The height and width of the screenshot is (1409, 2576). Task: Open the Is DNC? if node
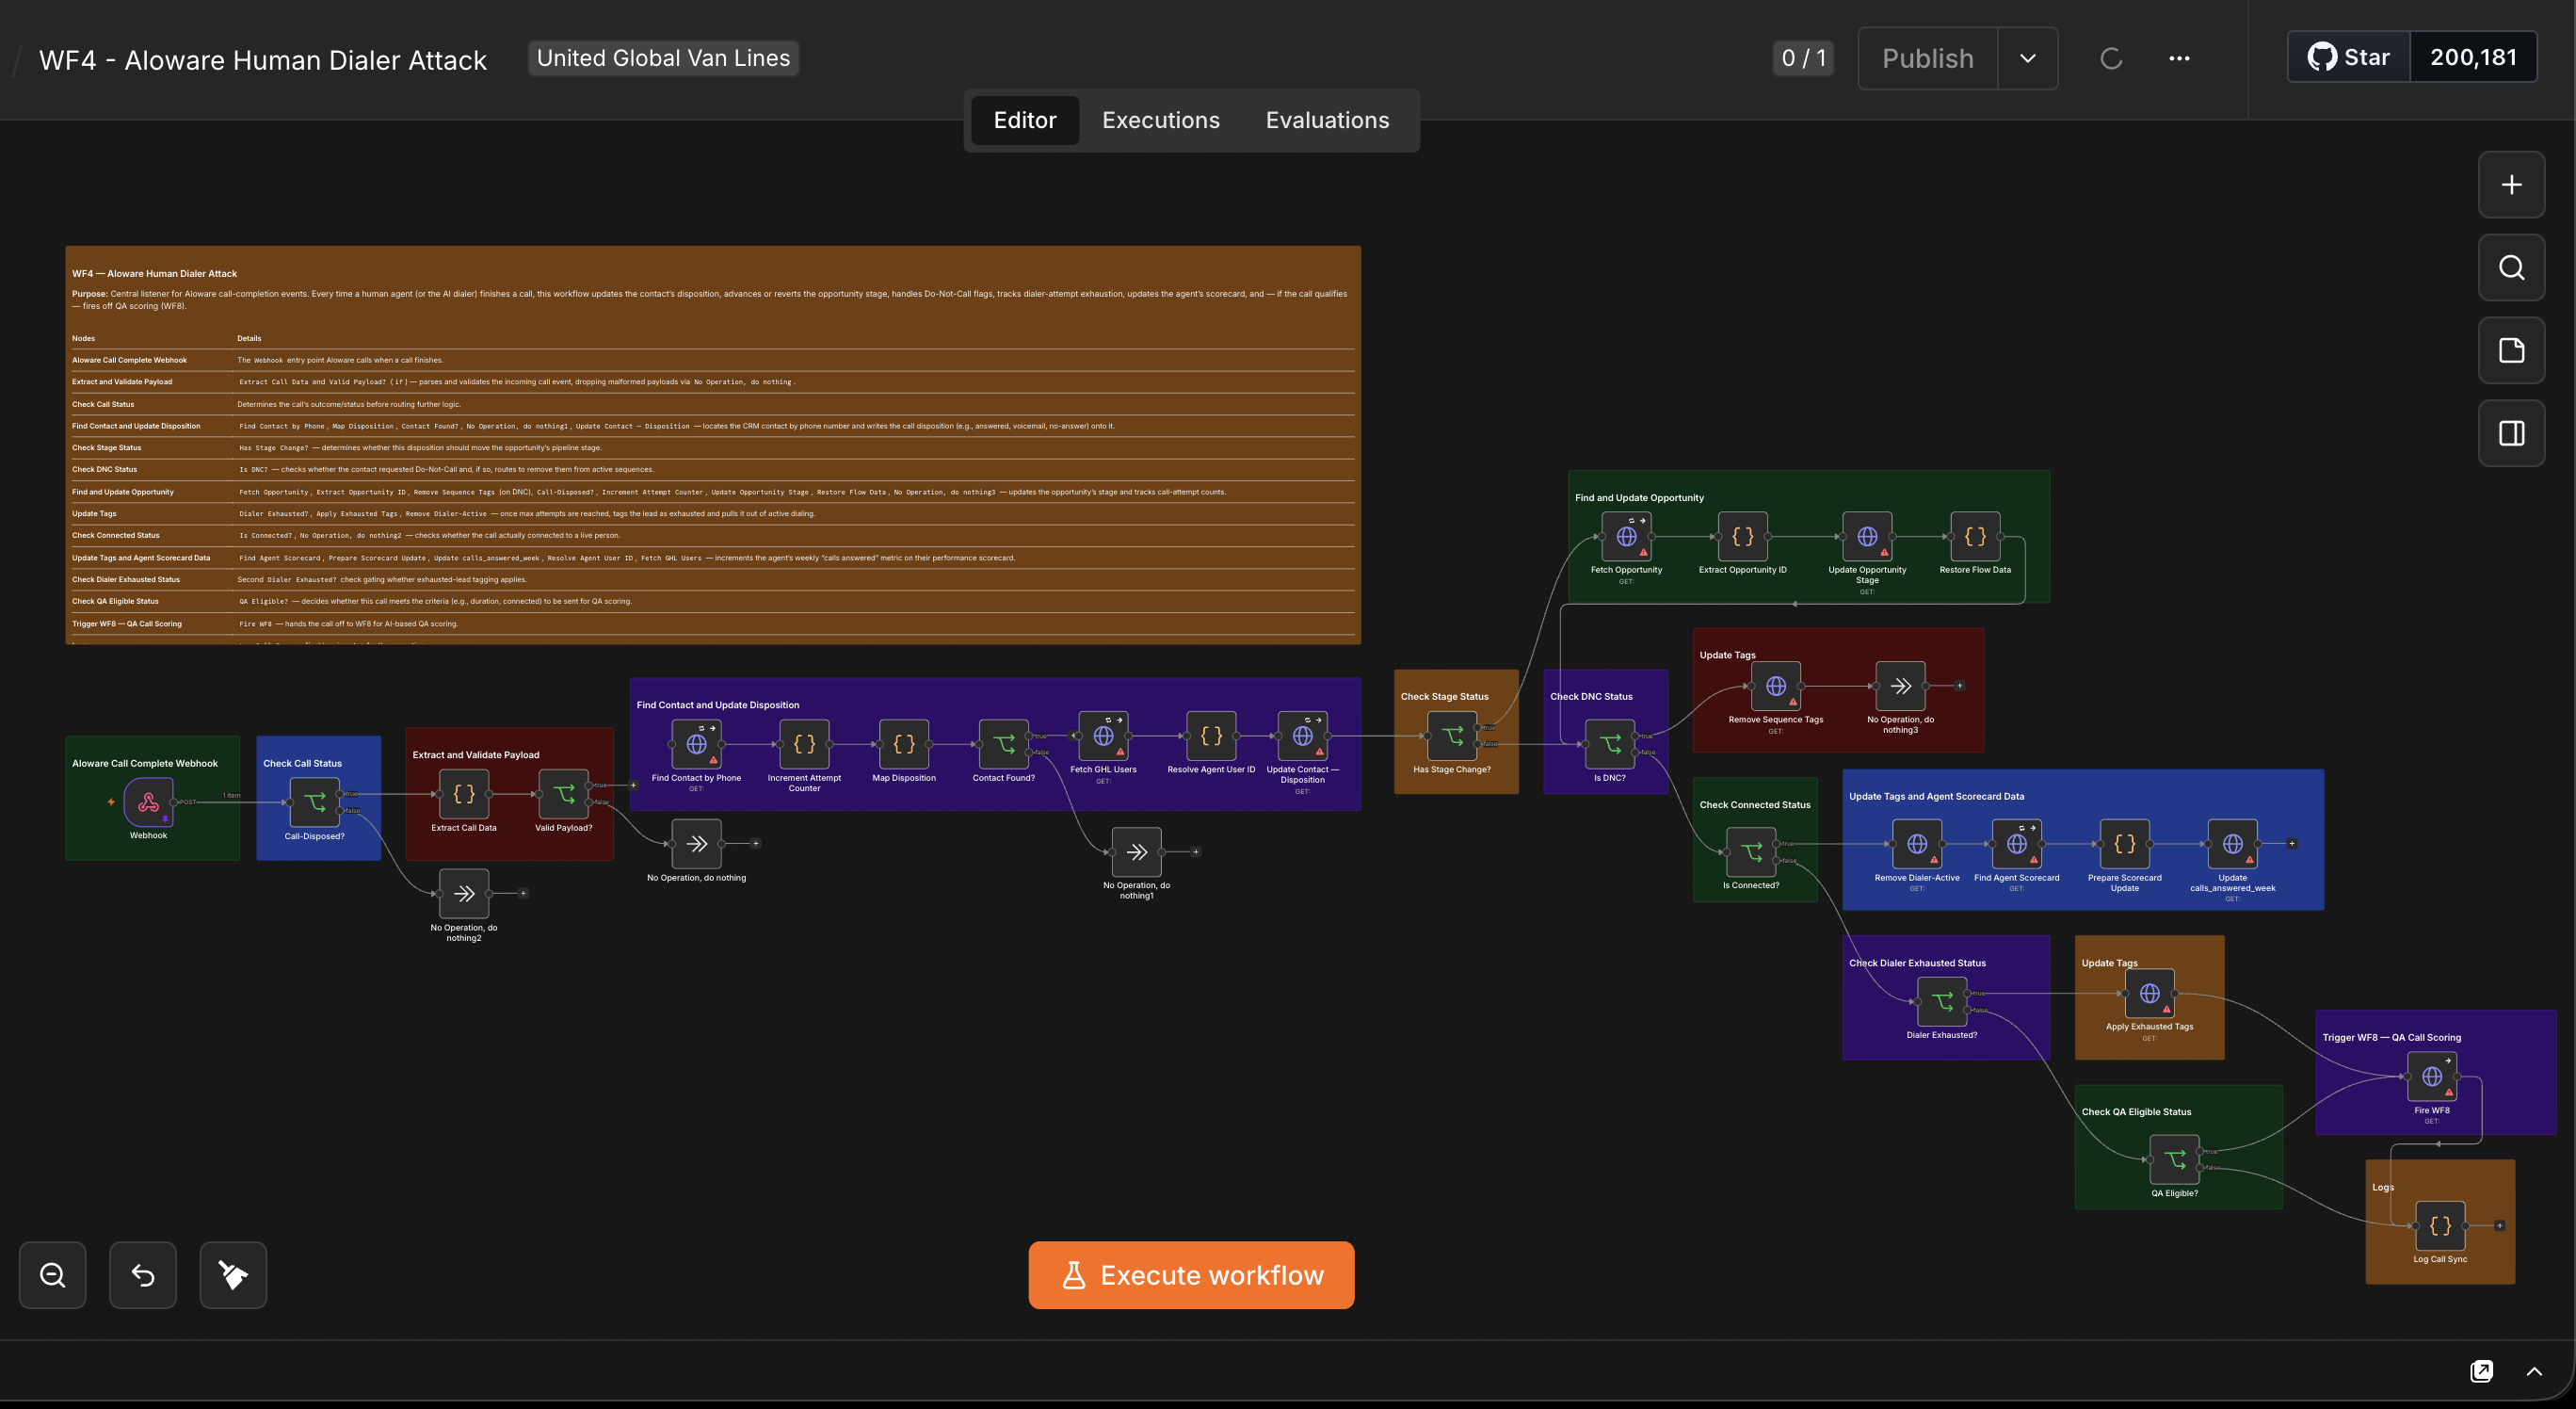[1610, 744]
